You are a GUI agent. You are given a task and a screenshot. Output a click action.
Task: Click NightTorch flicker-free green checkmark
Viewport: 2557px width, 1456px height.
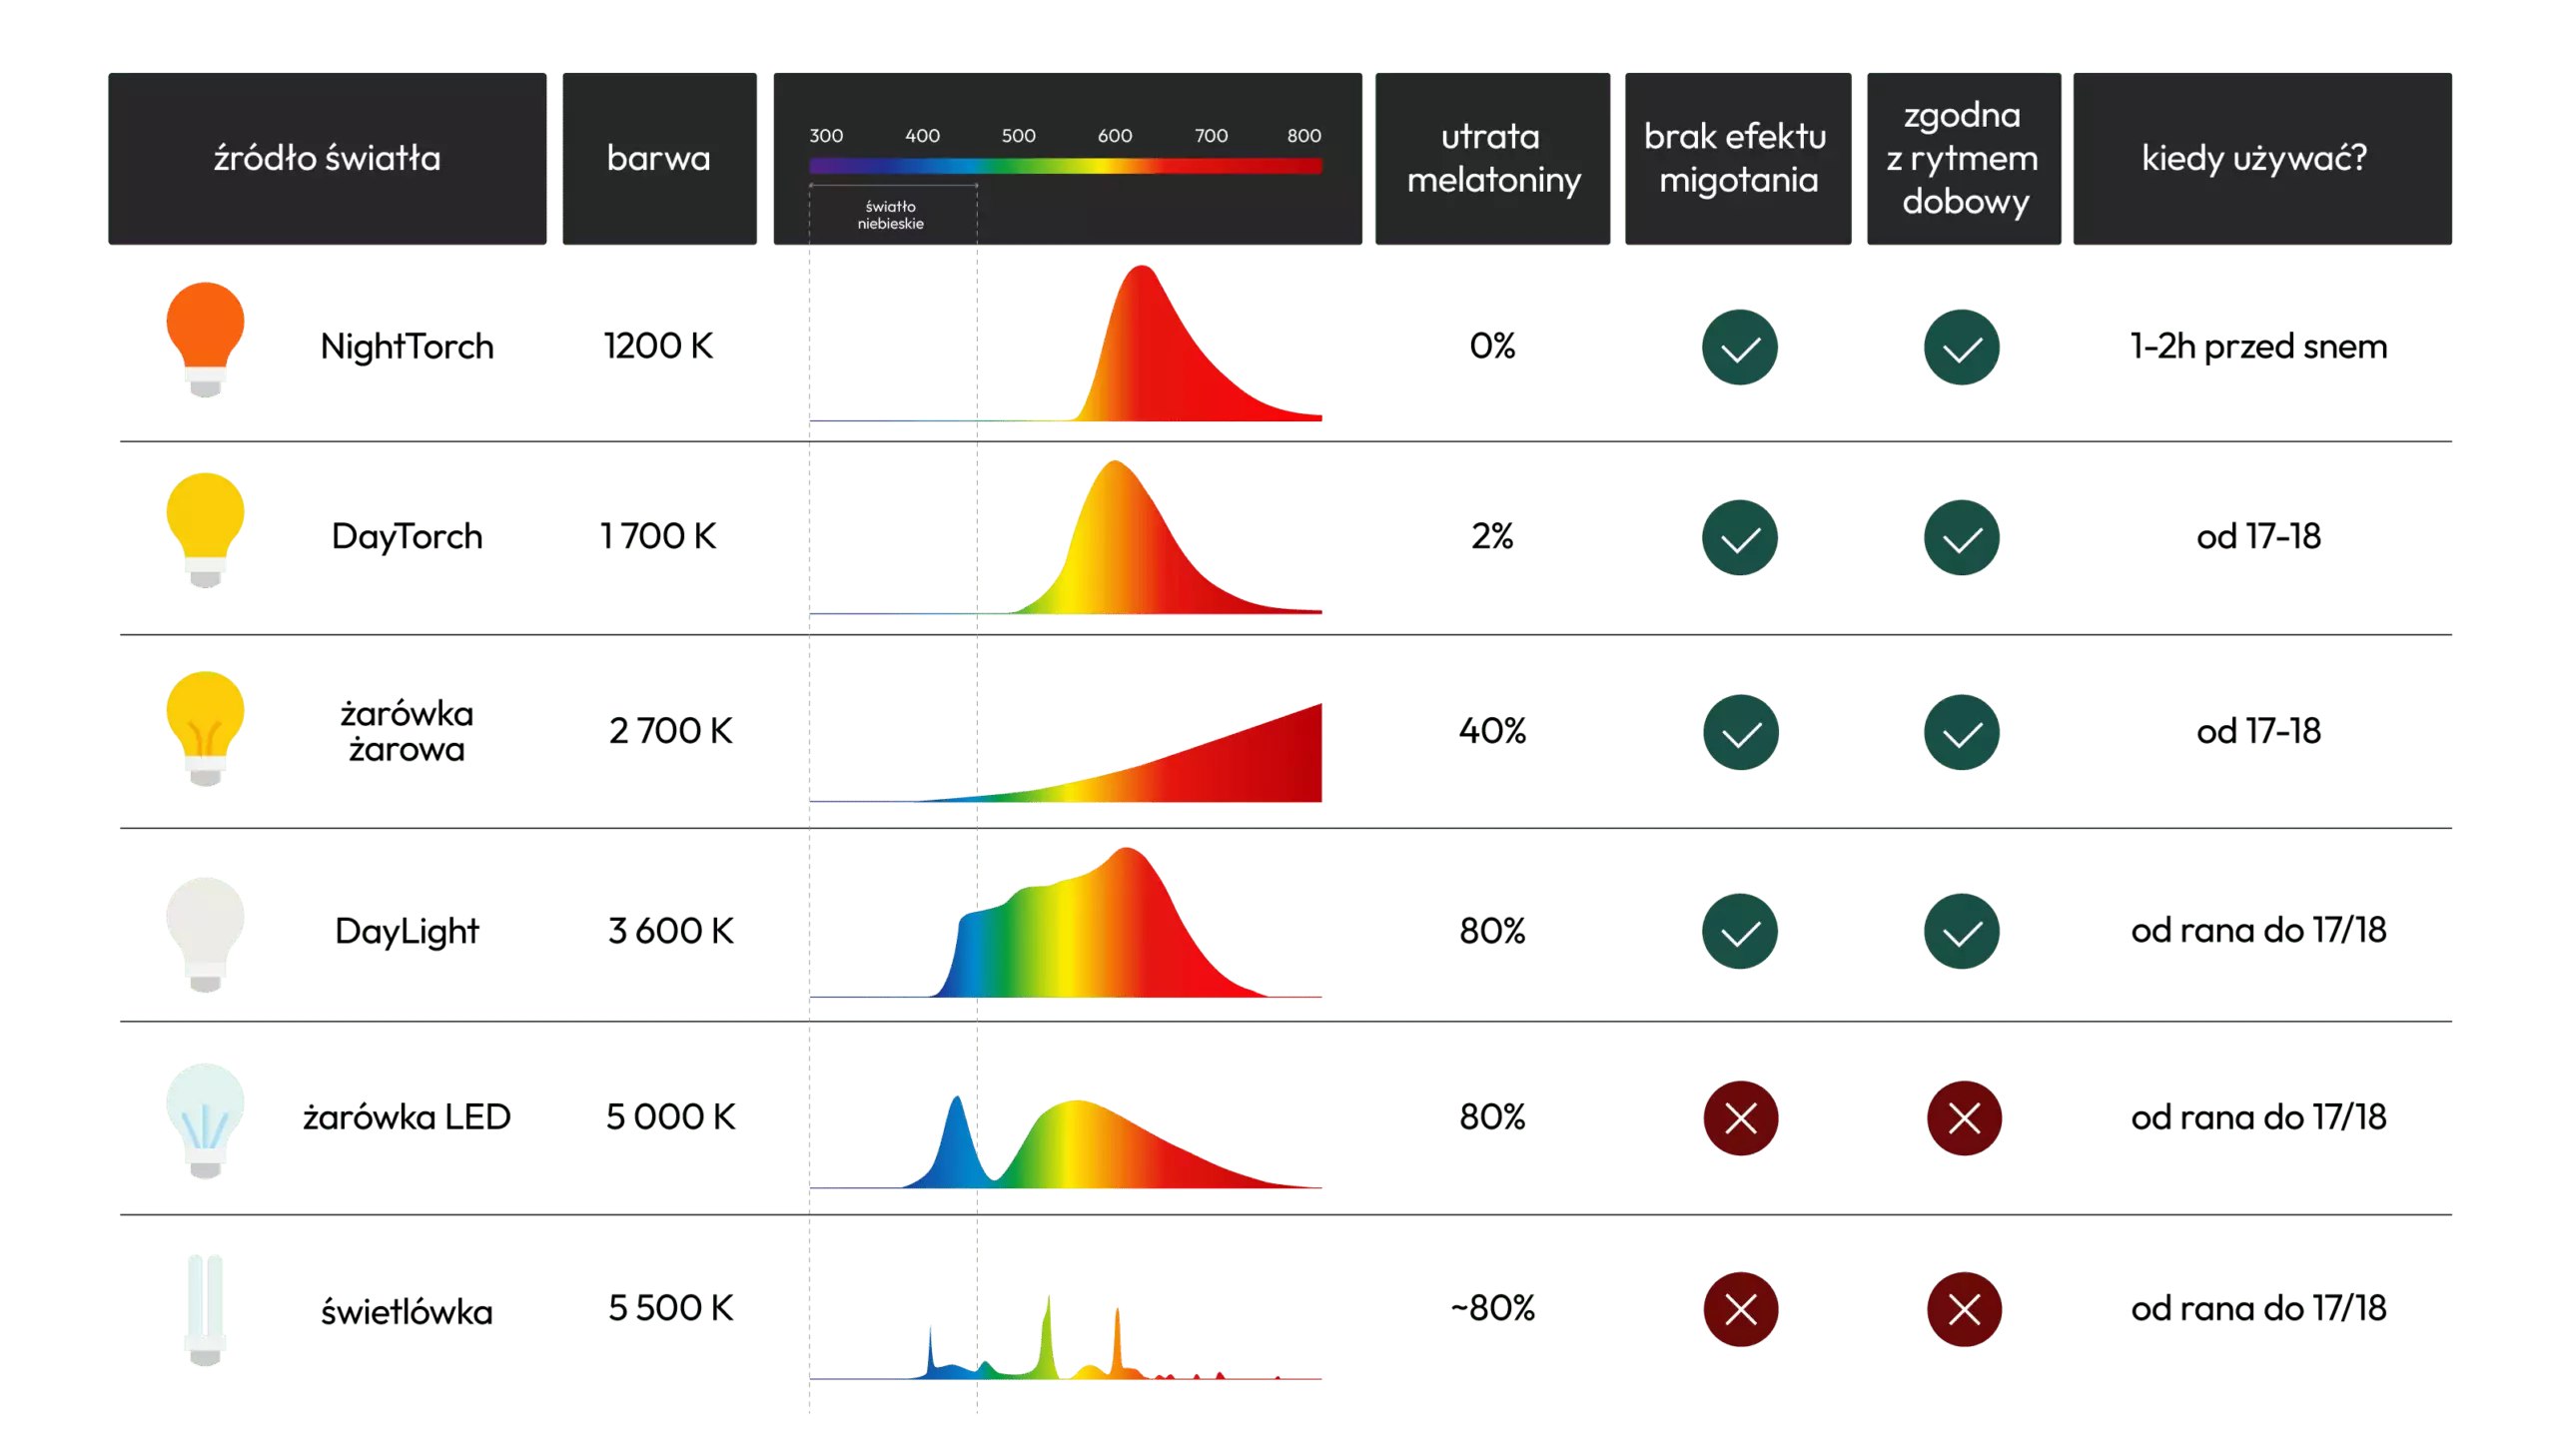click(1739, 347)
